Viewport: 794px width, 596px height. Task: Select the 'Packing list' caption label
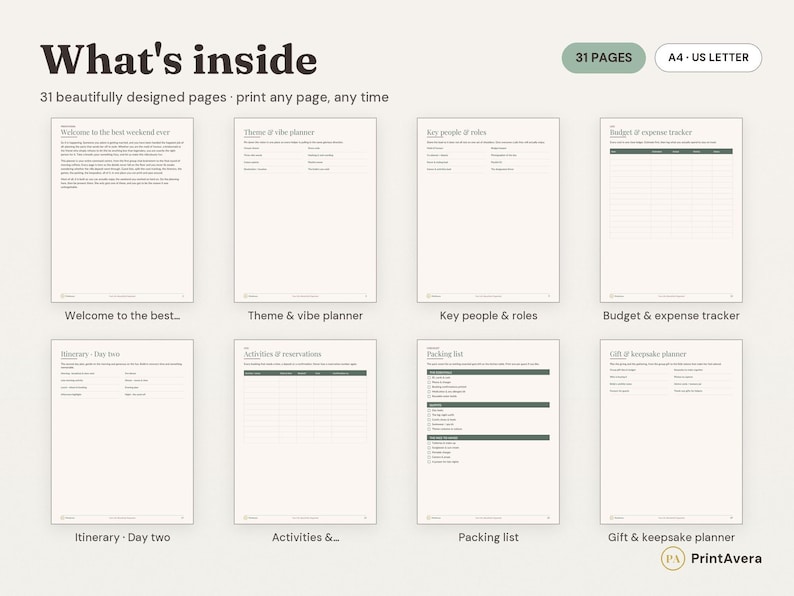click(488, 537)
